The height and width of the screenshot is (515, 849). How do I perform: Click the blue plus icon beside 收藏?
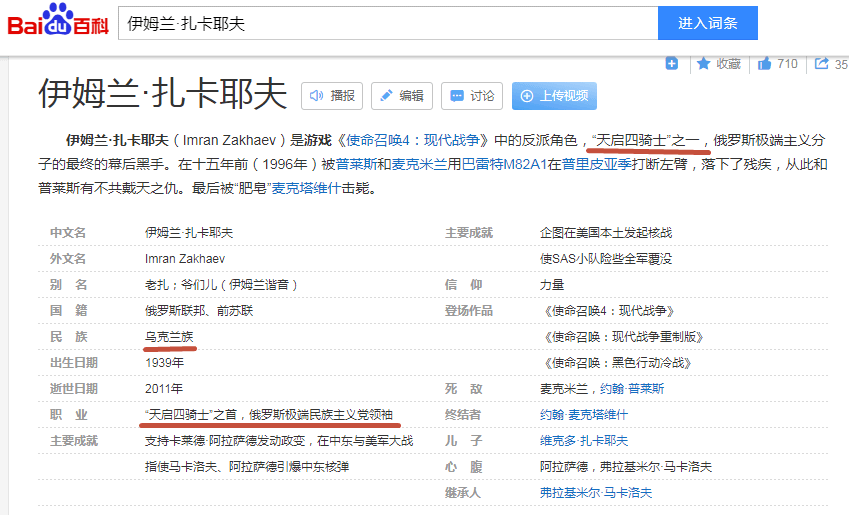(671, 64)
